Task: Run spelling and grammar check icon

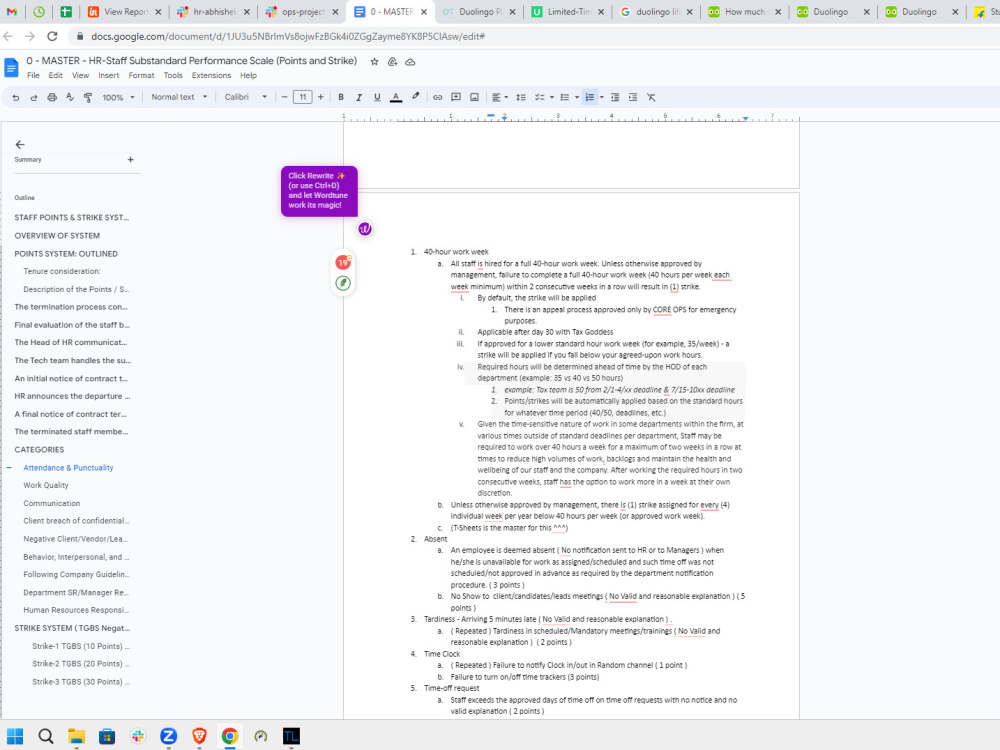Action: [70, 98]
